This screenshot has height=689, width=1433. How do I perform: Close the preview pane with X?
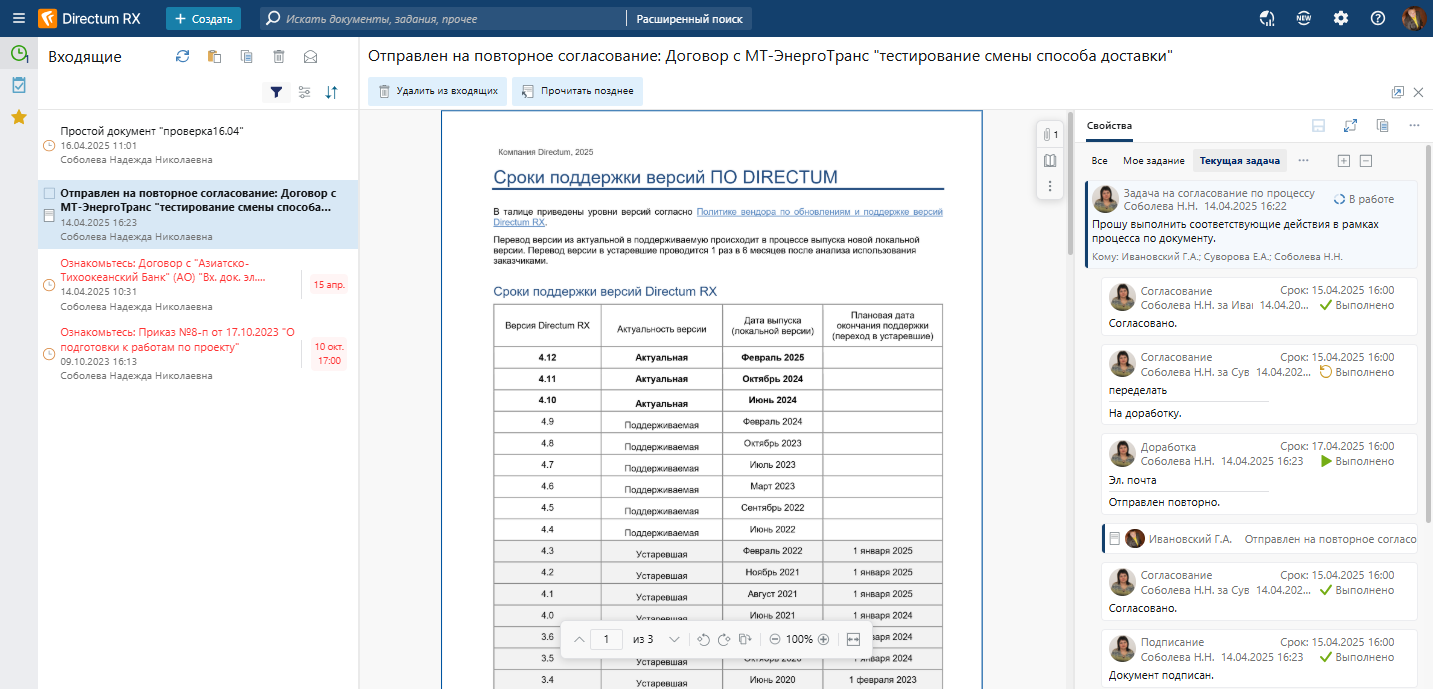(1418, 92)
